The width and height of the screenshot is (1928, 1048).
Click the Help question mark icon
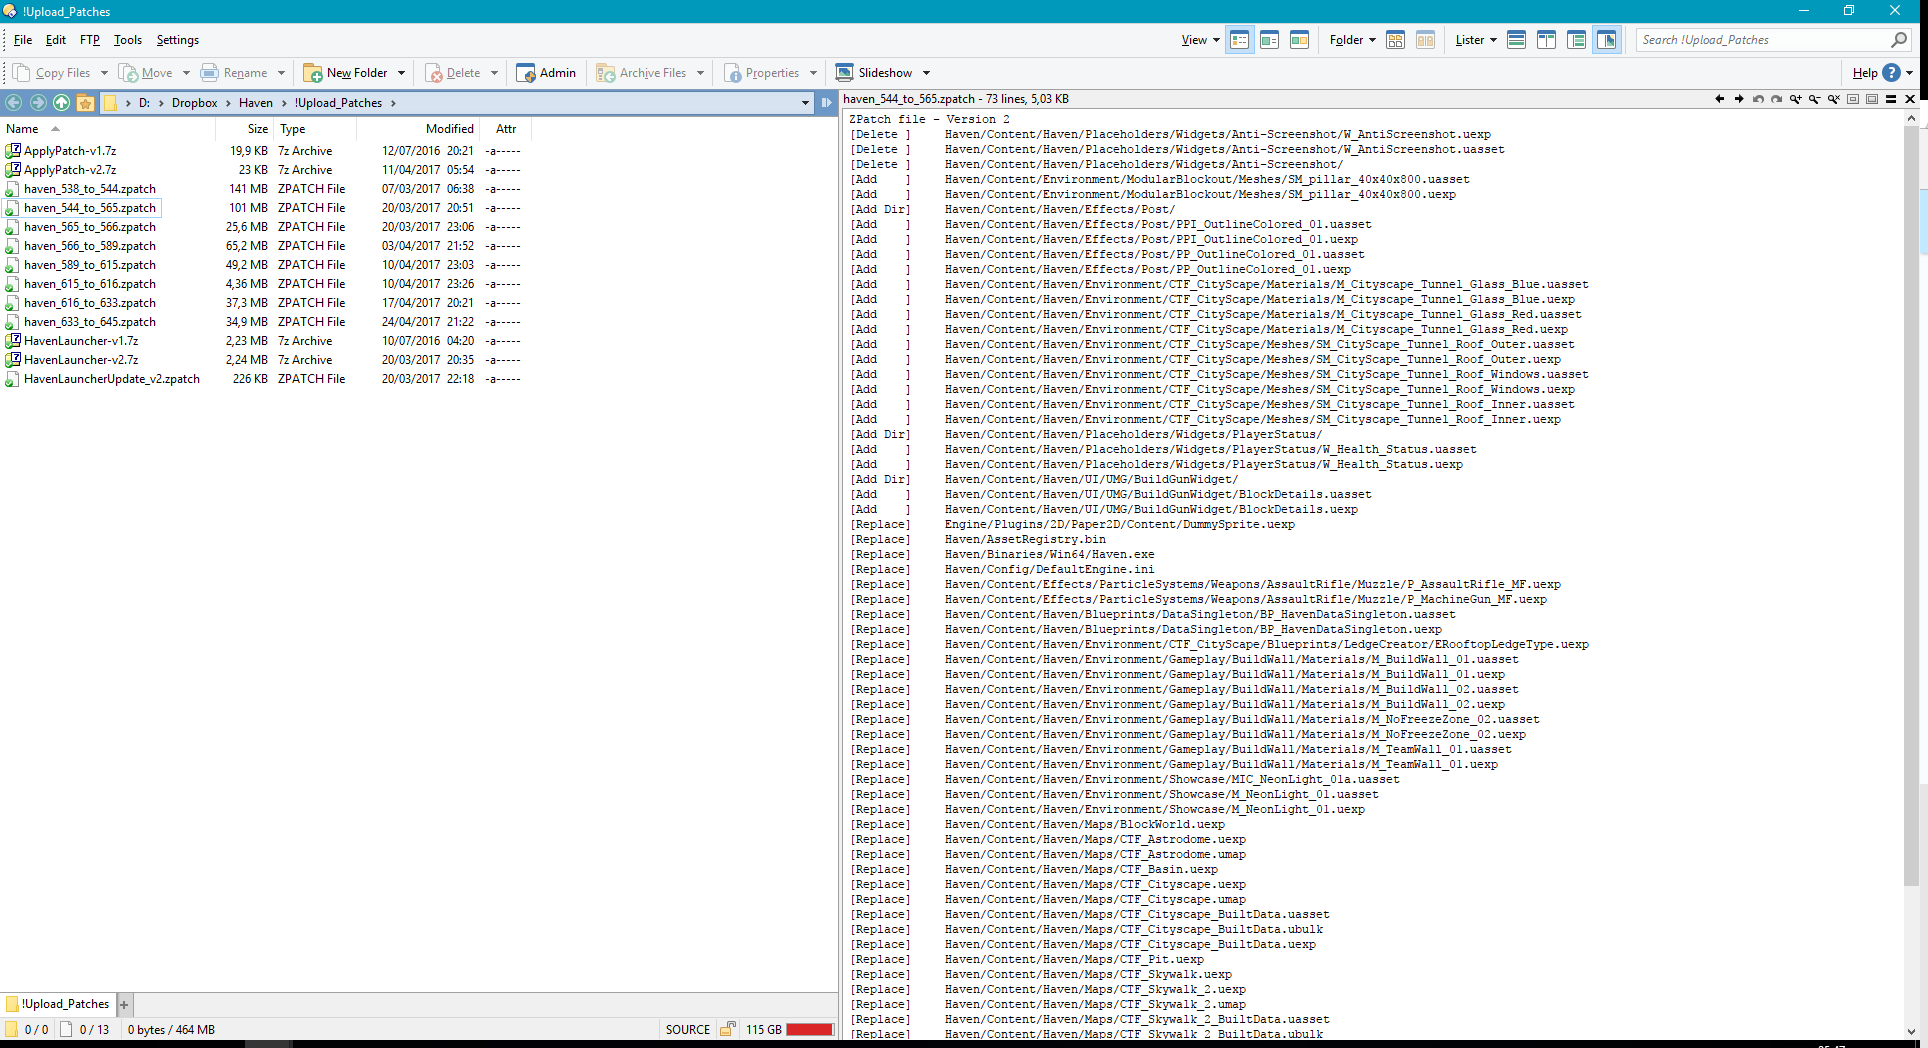click(1891, 73)
